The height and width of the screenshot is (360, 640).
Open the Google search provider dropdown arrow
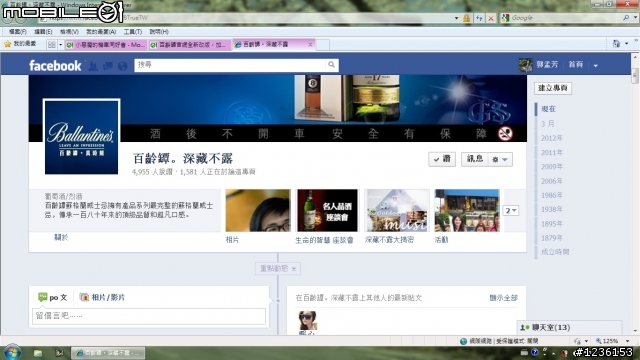click(635, 18)
